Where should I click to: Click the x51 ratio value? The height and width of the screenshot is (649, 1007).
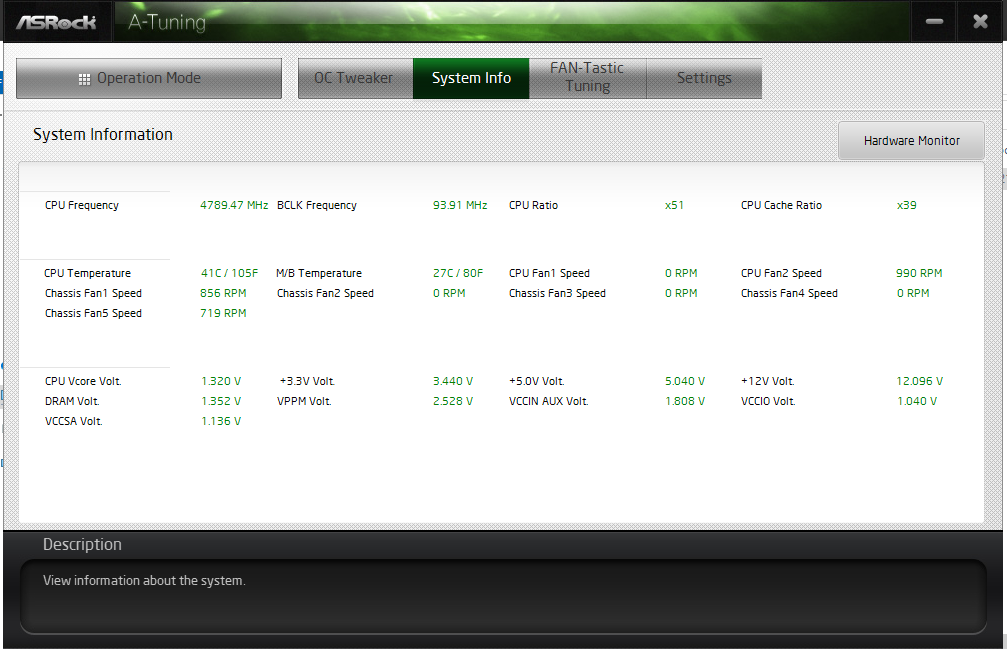(x=674, y=205)
